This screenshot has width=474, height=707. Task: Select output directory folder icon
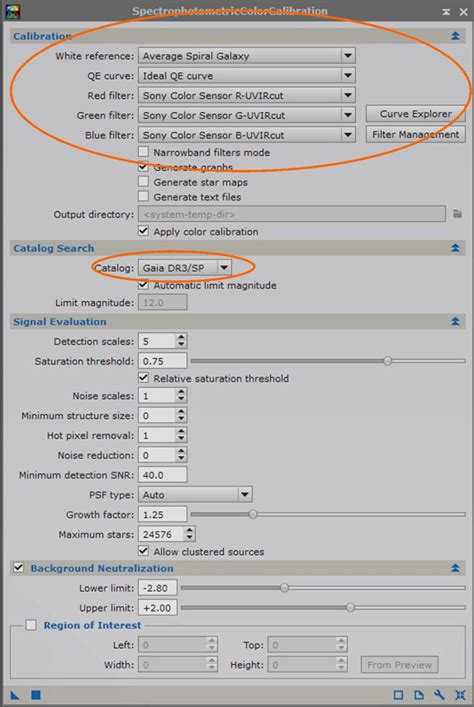(457, 214)
